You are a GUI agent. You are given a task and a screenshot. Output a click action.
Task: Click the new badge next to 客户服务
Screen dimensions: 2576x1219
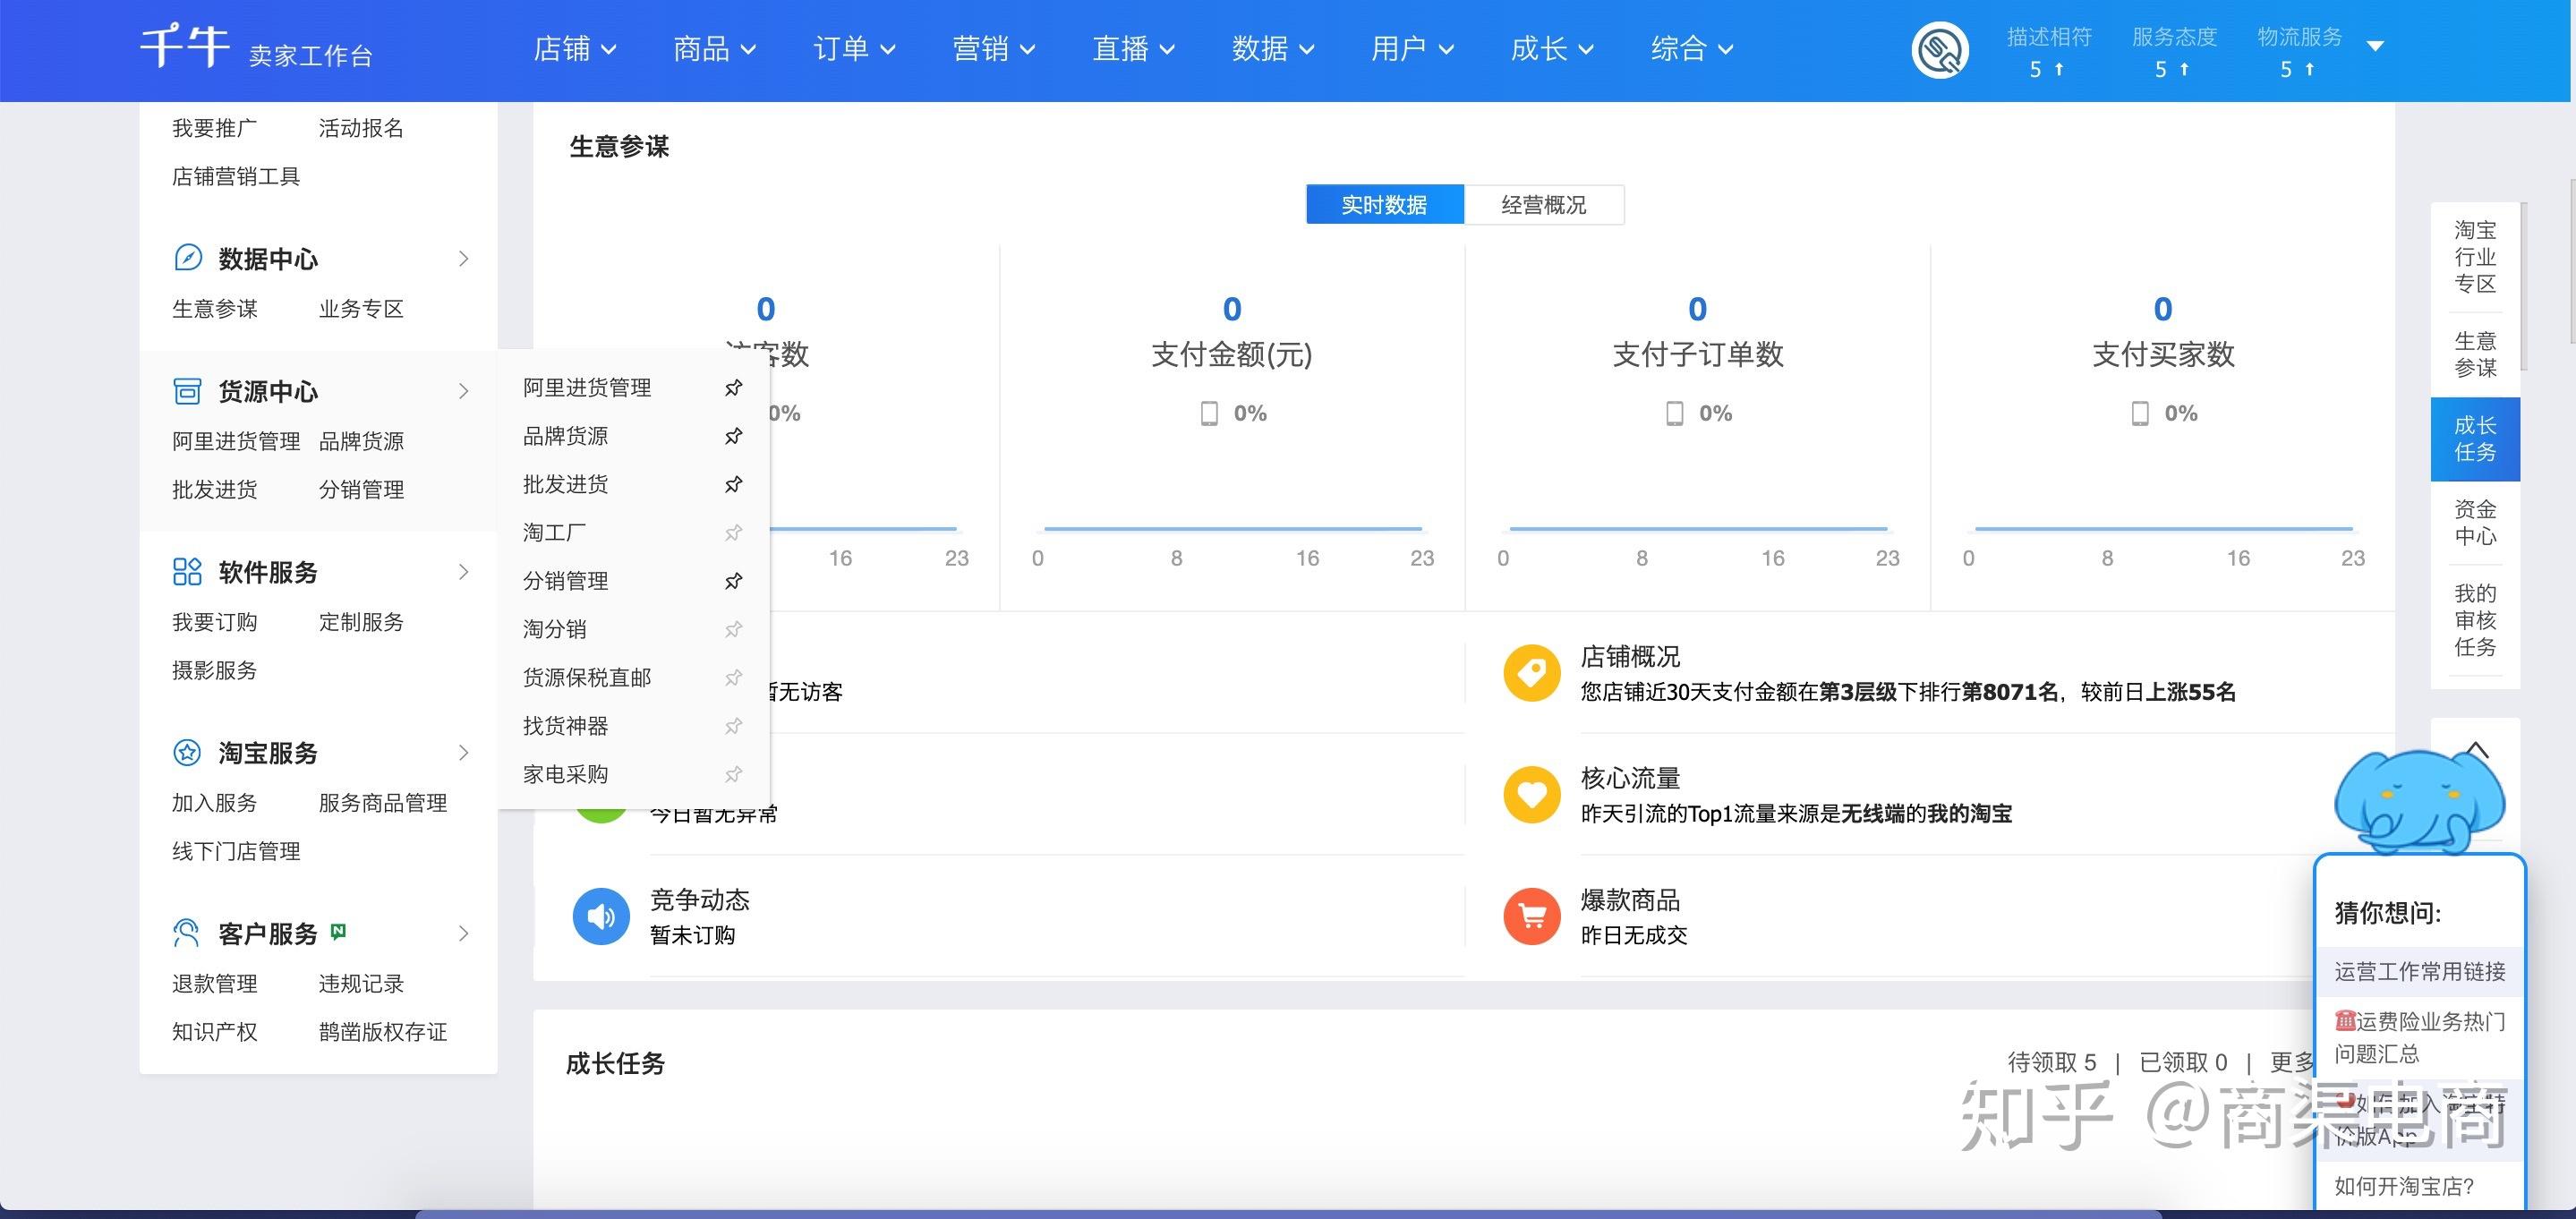point(338,931)
